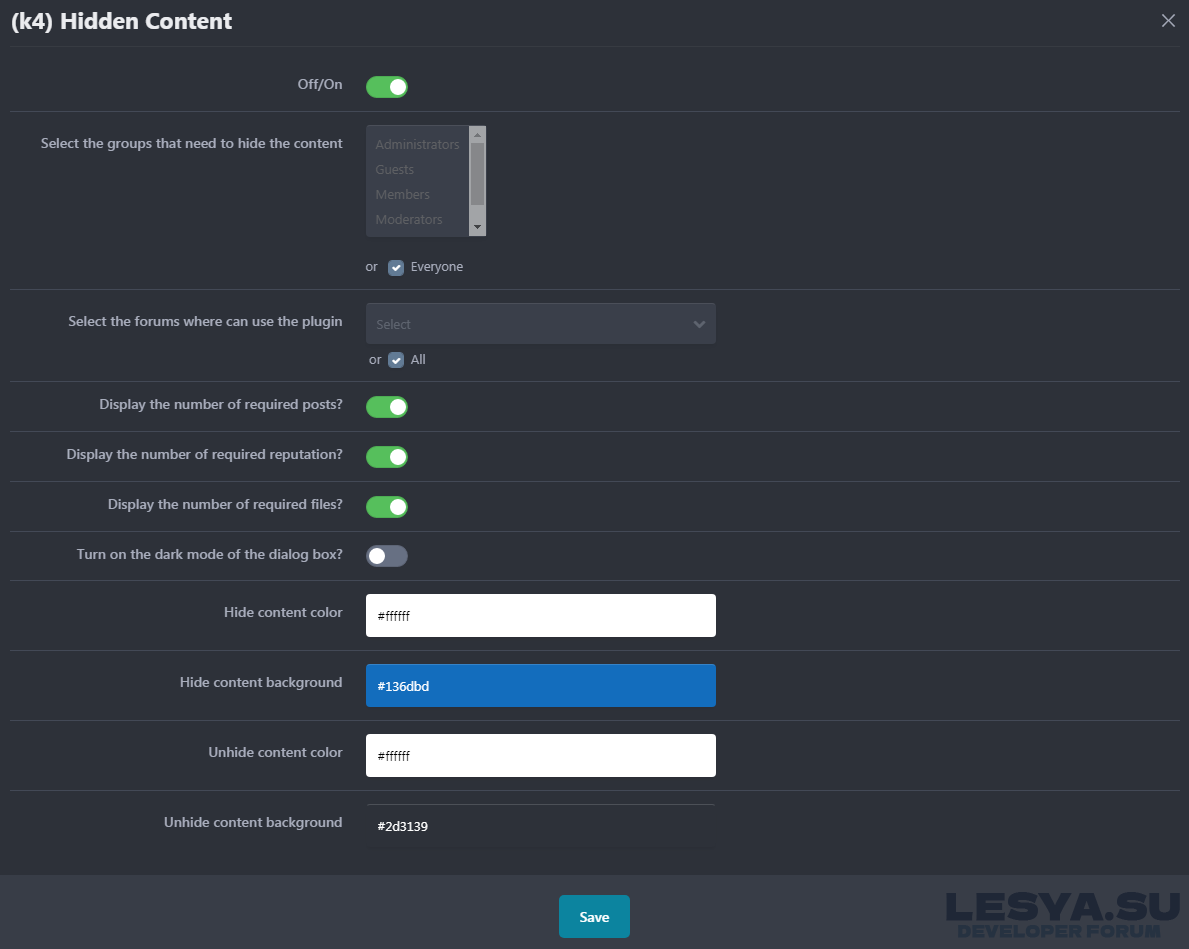Open the Hide content background color picker
The width and height of the screenshot is (1189, 949).
pos(540,686)
